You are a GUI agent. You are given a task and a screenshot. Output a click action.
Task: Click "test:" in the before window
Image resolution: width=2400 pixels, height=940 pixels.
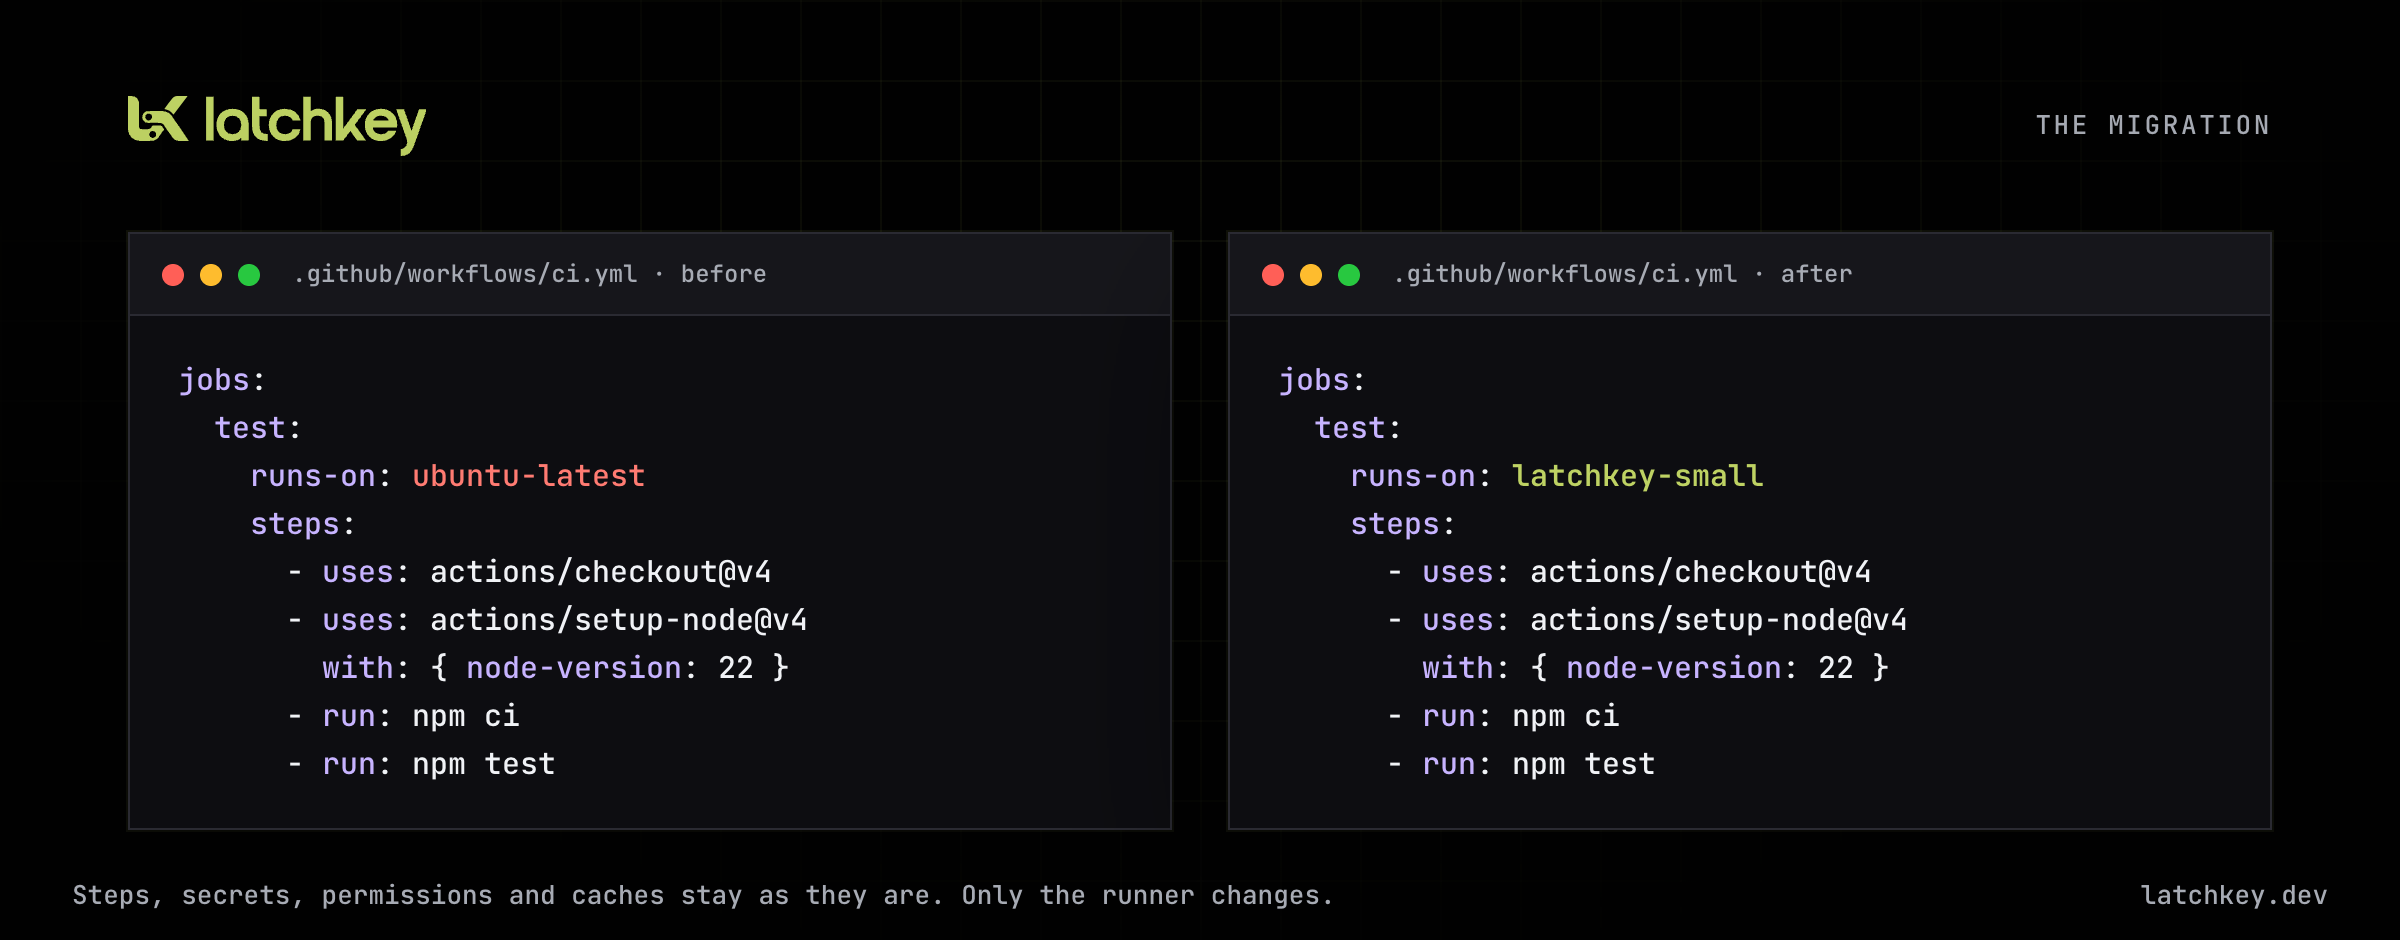(x=258, y=428)
